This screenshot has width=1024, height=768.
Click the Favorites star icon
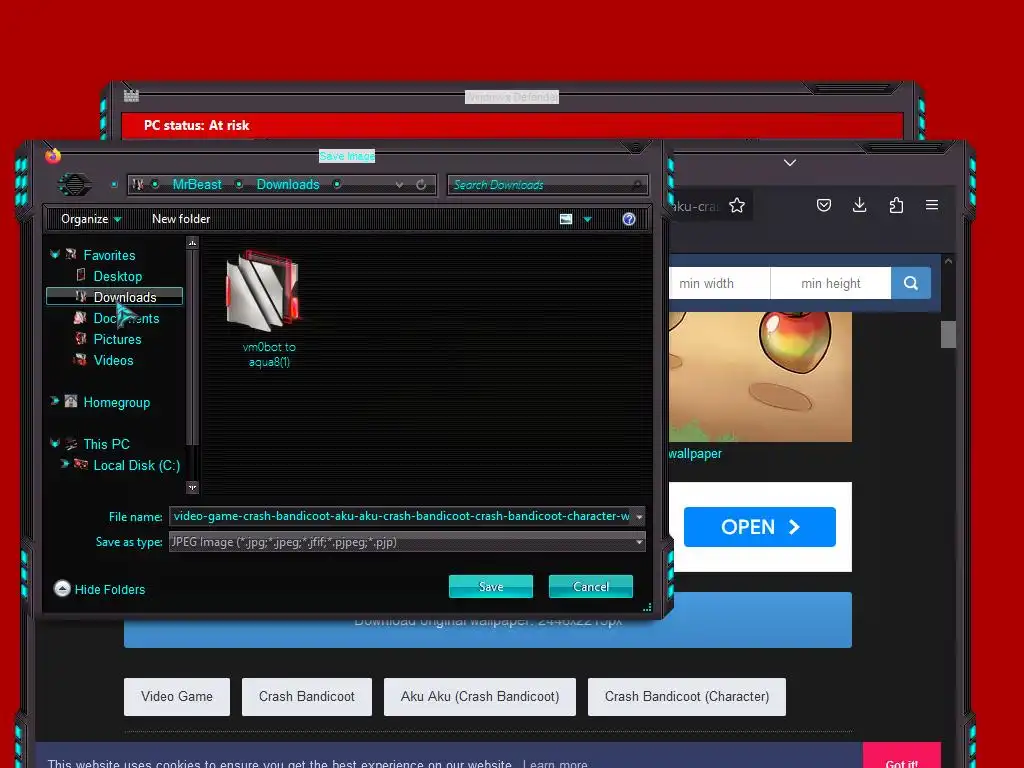pos(71,255)
